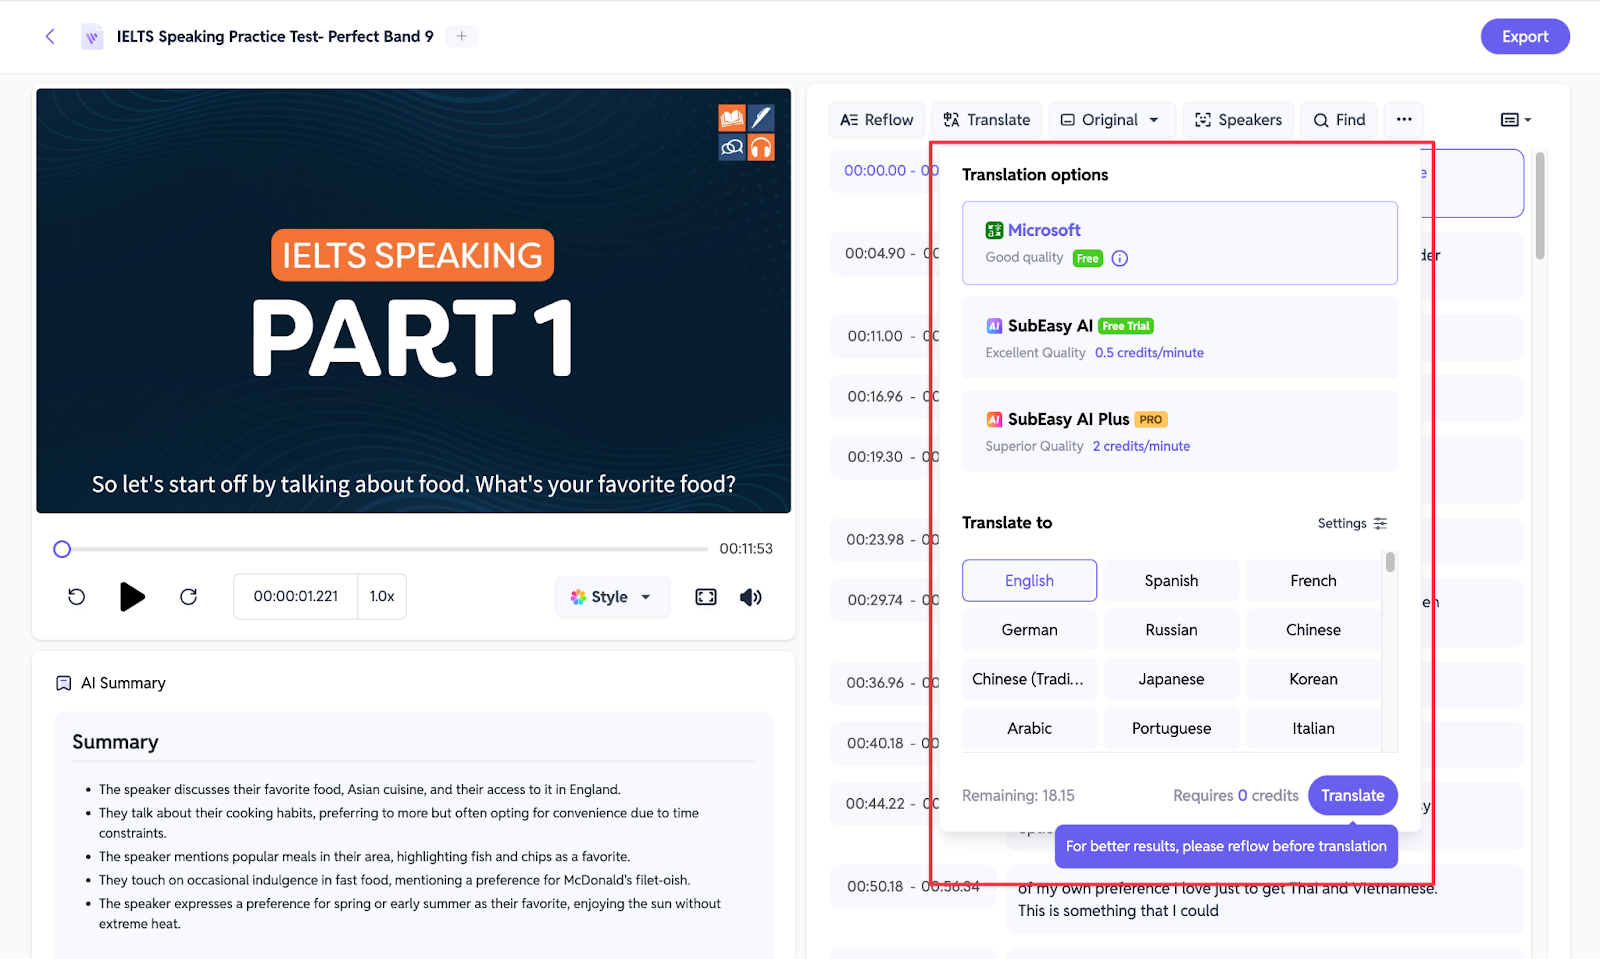This screenshot has width=1600, height=959.
Task: Choose Chinese (Traditional) as target language
Action: 1029,679
